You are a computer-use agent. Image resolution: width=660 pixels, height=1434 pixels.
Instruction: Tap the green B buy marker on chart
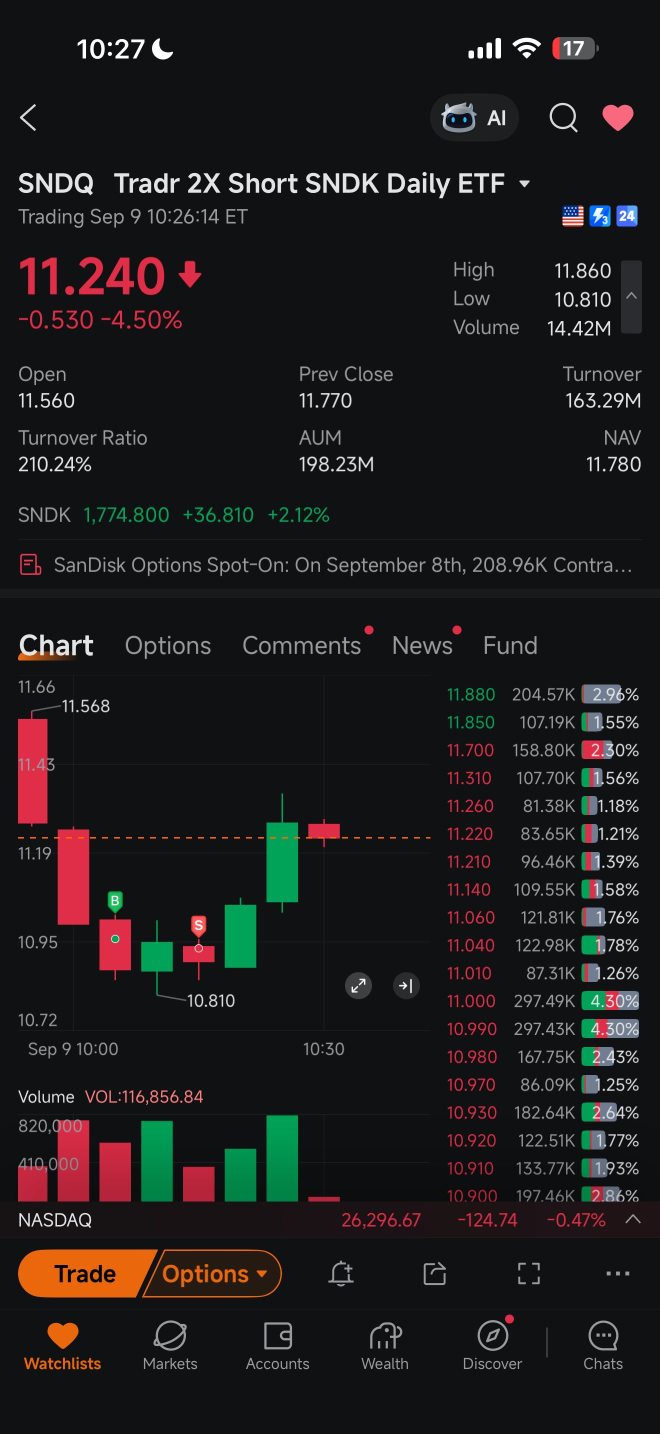(115, 902)
